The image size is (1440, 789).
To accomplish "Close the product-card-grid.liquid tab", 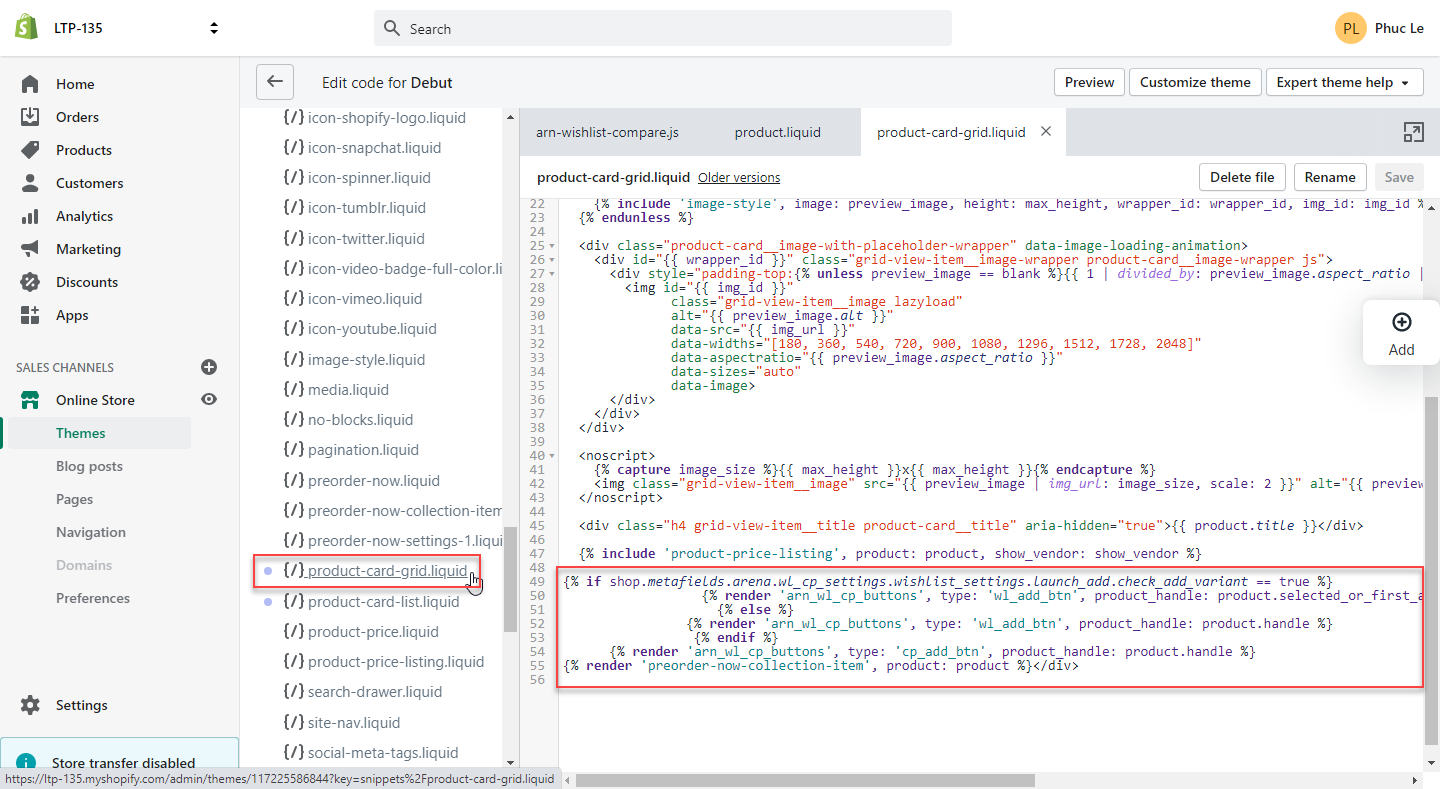I will (1045, 131).
